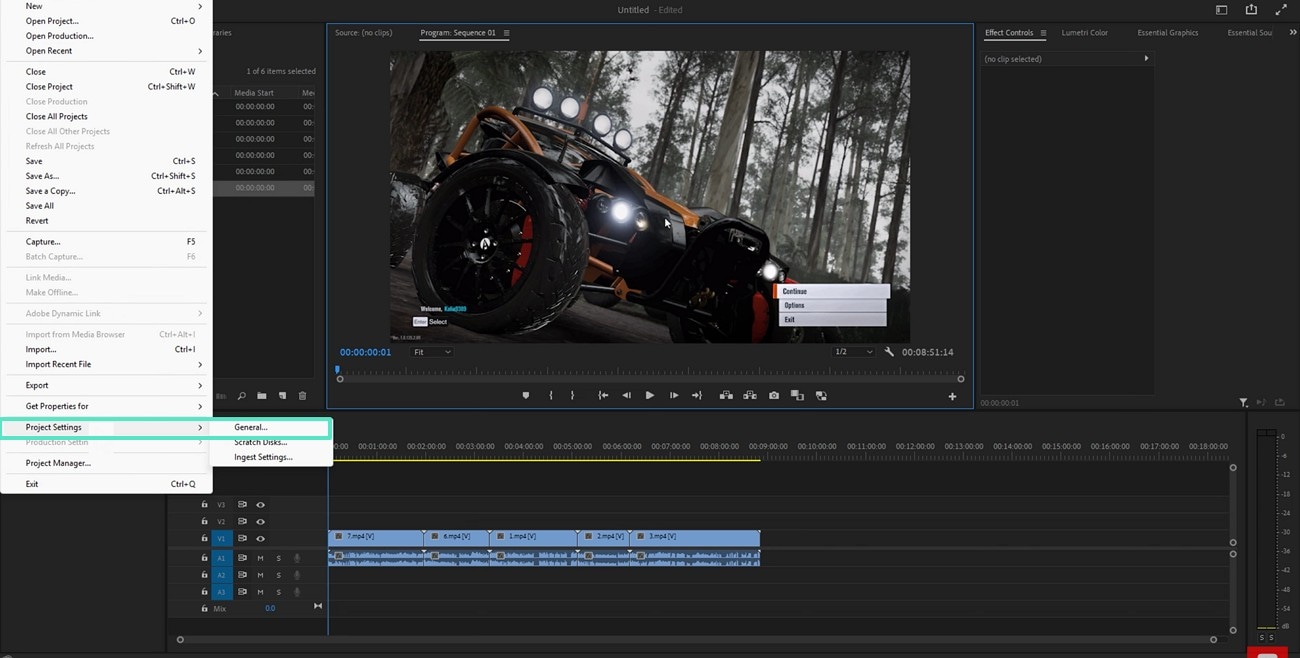This screenshot has height=658, width=1300.
Task: Select the 6.mp4 clip on the timeline
Action: [456, 537]
